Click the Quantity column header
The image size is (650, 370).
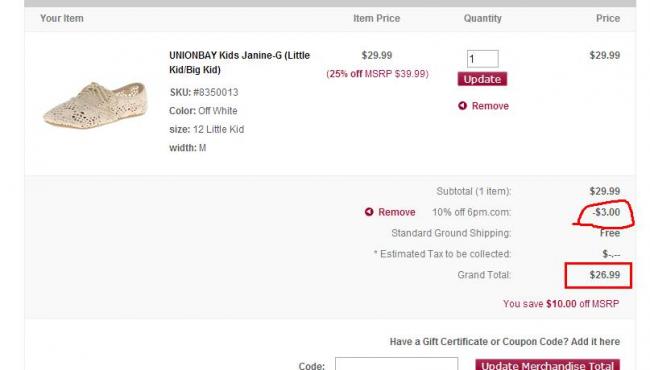click(483, 18)
